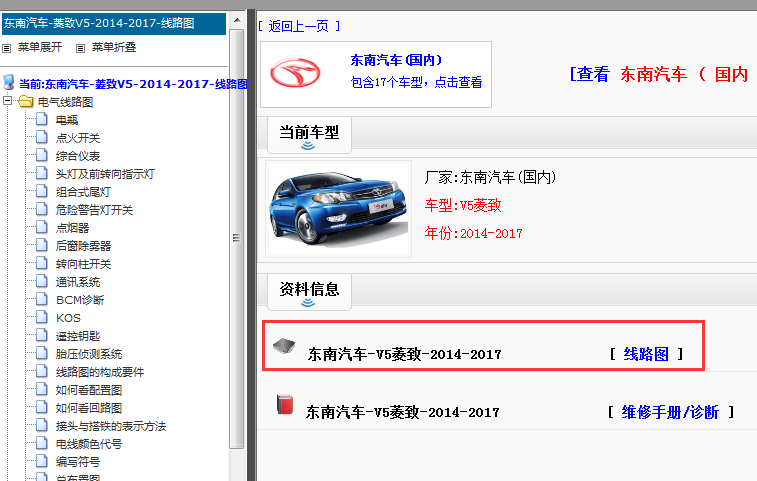Click the computer icon beside 当前 tree root
757x481 pixels.
click(x=9, y=82)
